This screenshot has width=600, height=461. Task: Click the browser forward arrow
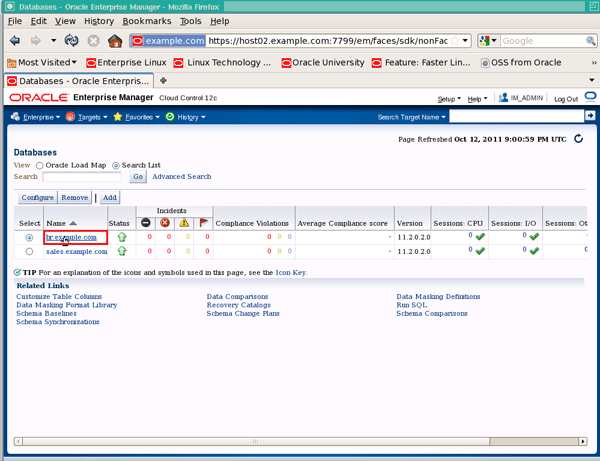pos(36,41)
